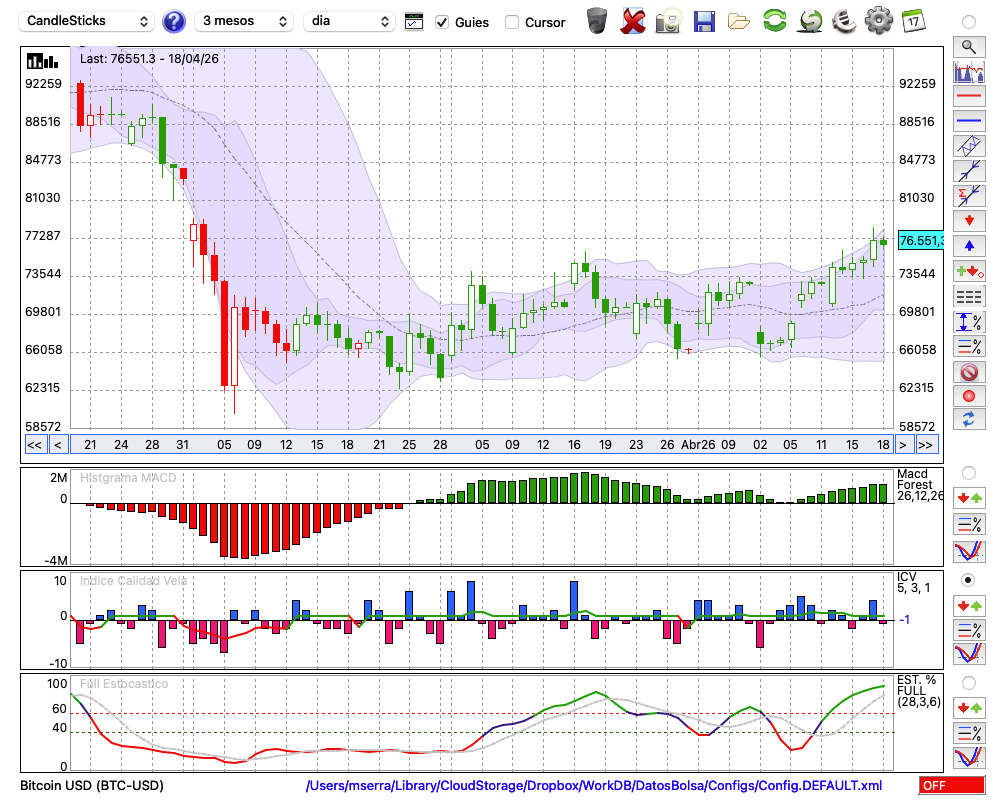Select the red horizontal line tool
Screen dimensions: 1000x800
click(x=969, y=96)
